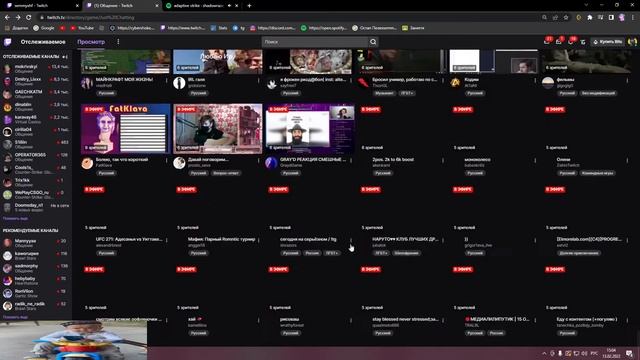Click the browser address bar URL
Image resolution: width=640 pixels, height=360 pixels.
coord(90,18)
